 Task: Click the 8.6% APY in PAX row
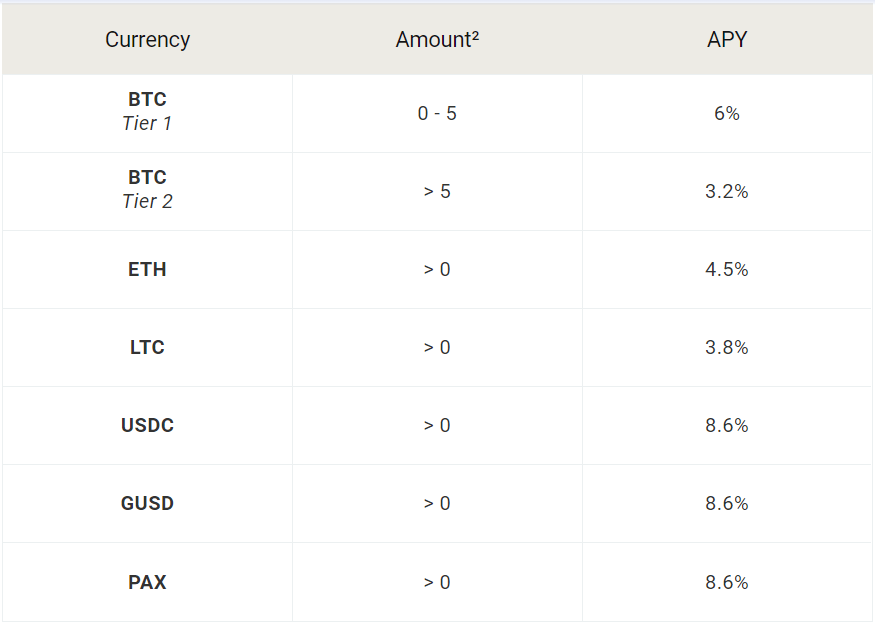[727, 582]
